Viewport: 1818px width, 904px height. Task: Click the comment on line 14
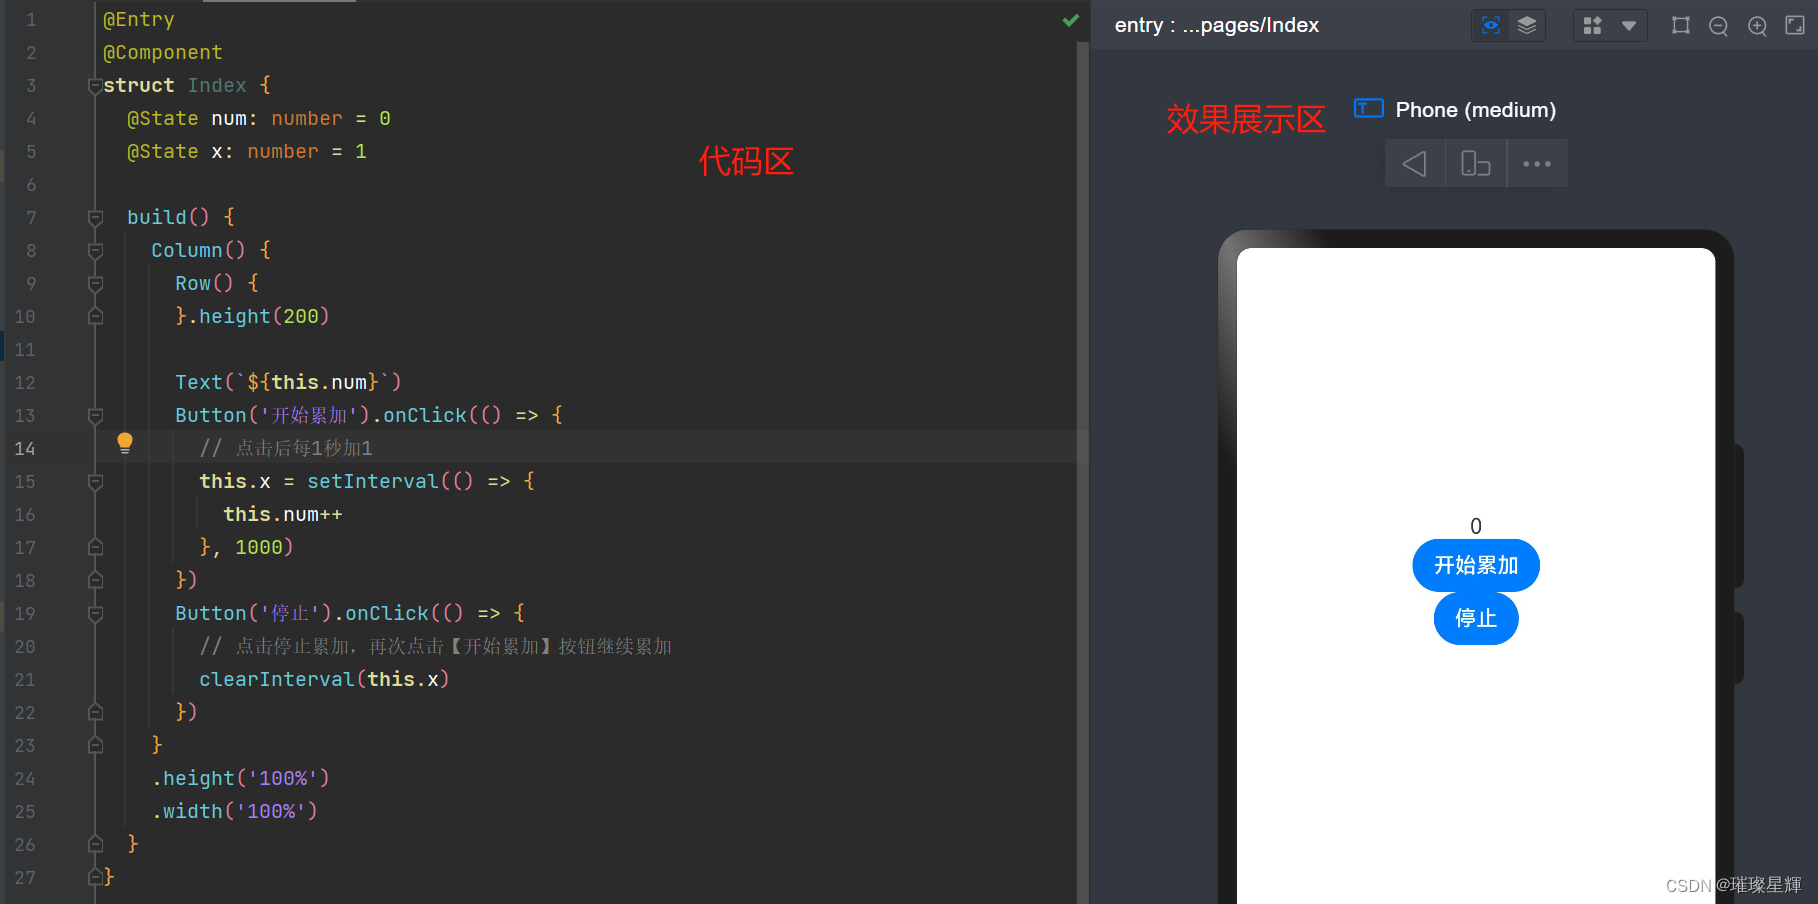click(285, 448)
